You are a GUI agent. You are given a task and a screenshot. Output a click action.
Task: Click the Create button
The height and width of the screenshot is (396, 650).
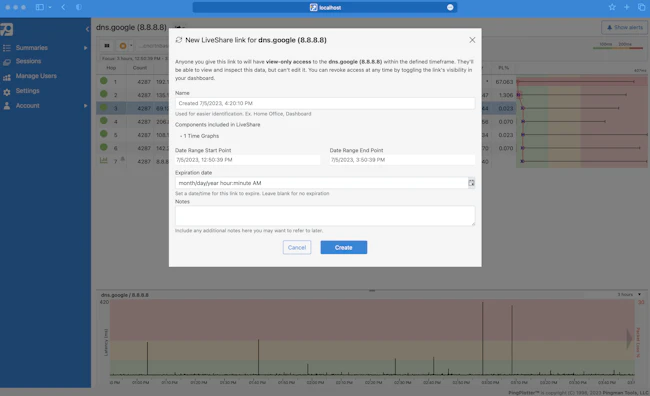click(343, 248)
